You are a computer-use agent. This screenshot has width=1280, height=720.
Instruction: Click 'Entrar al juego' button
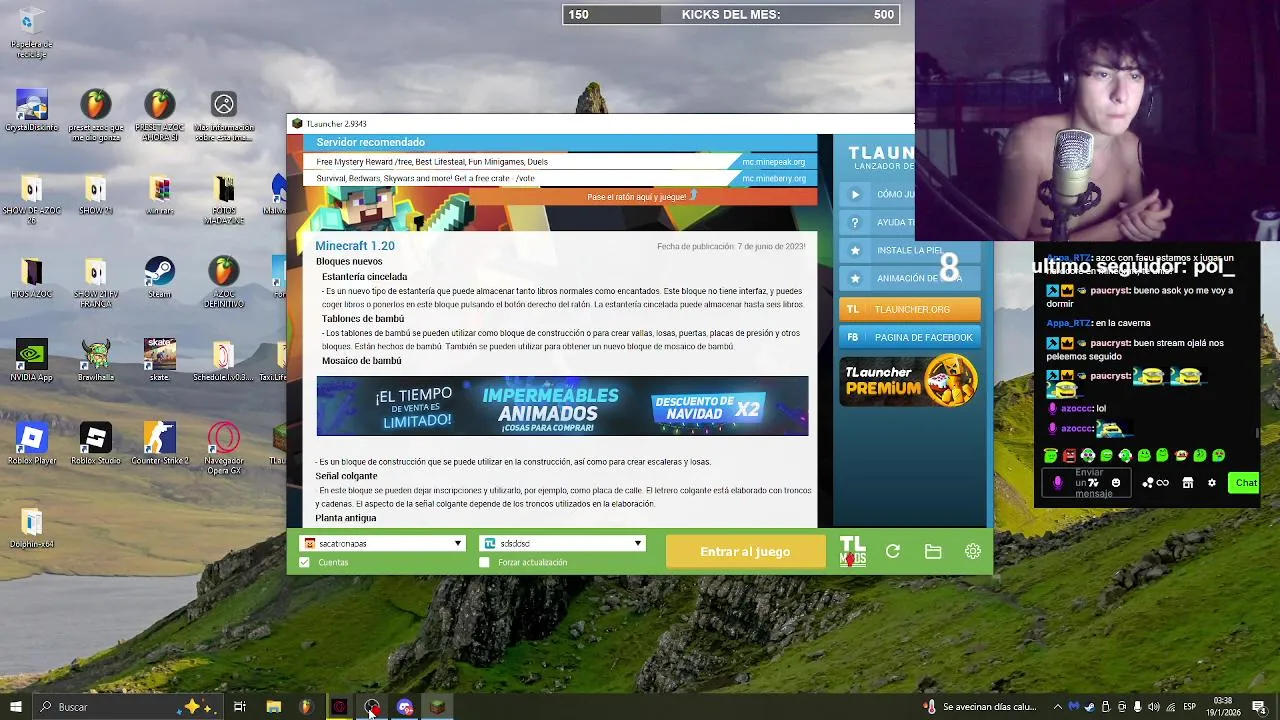pyautogui.click(x=745, y=551)
